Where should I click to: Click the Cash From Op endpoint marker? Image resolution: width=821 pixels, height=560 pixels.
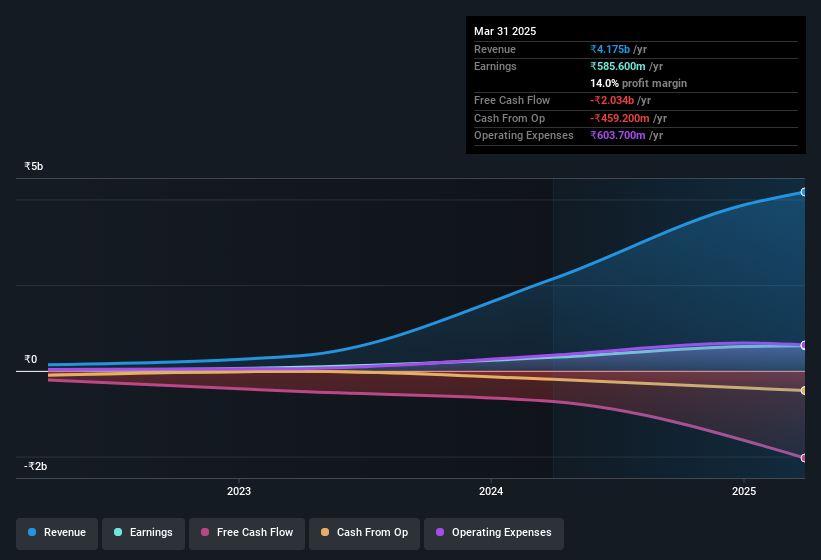point(803,390)
